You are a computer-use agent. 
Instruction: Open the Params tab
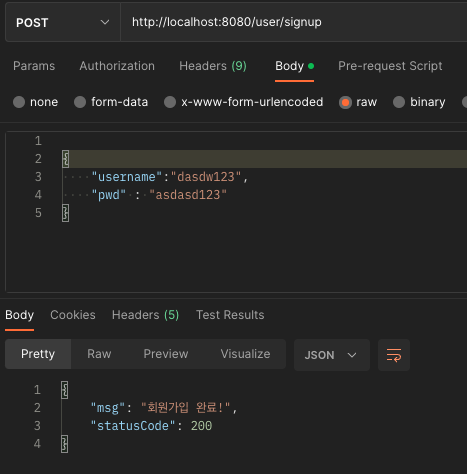(34, 66)
